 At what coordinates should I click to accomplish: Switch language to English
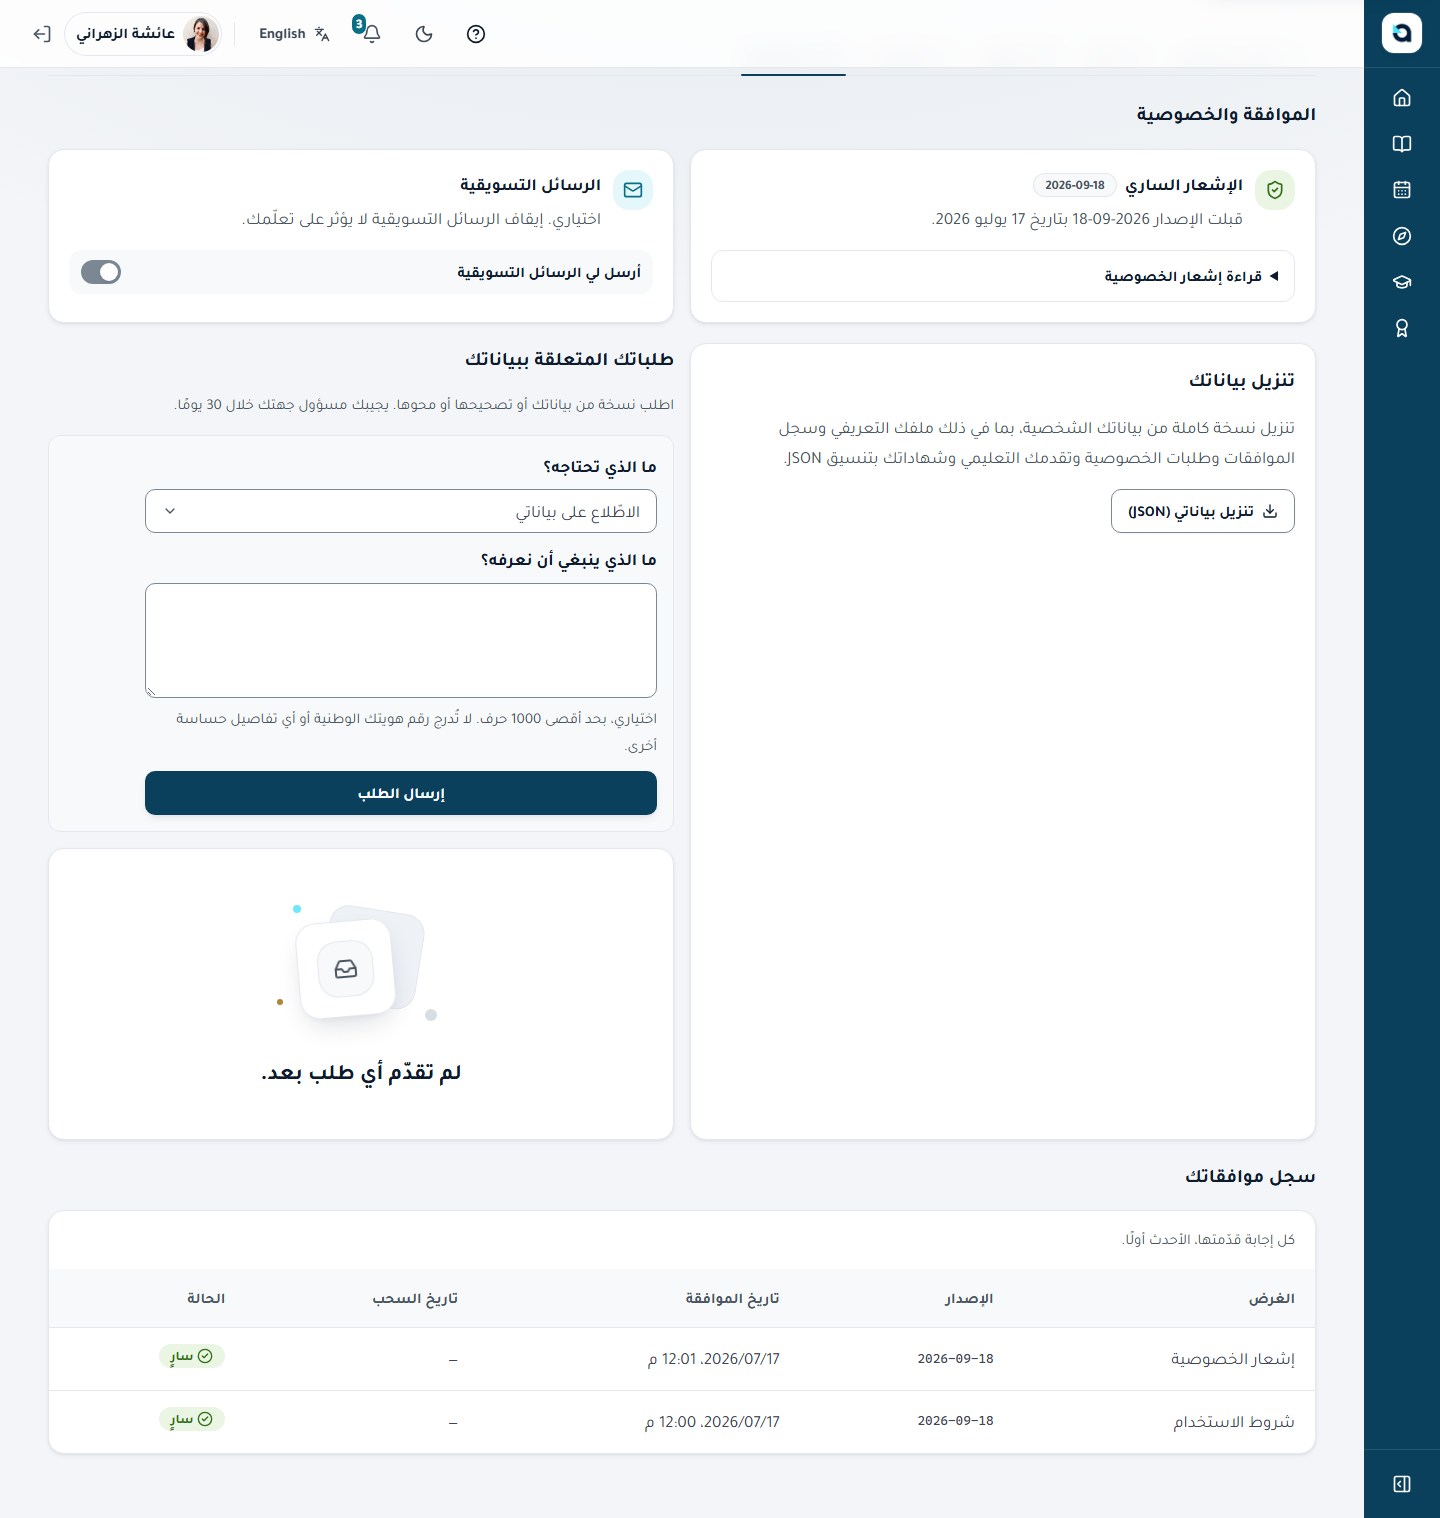pos(294,34)
